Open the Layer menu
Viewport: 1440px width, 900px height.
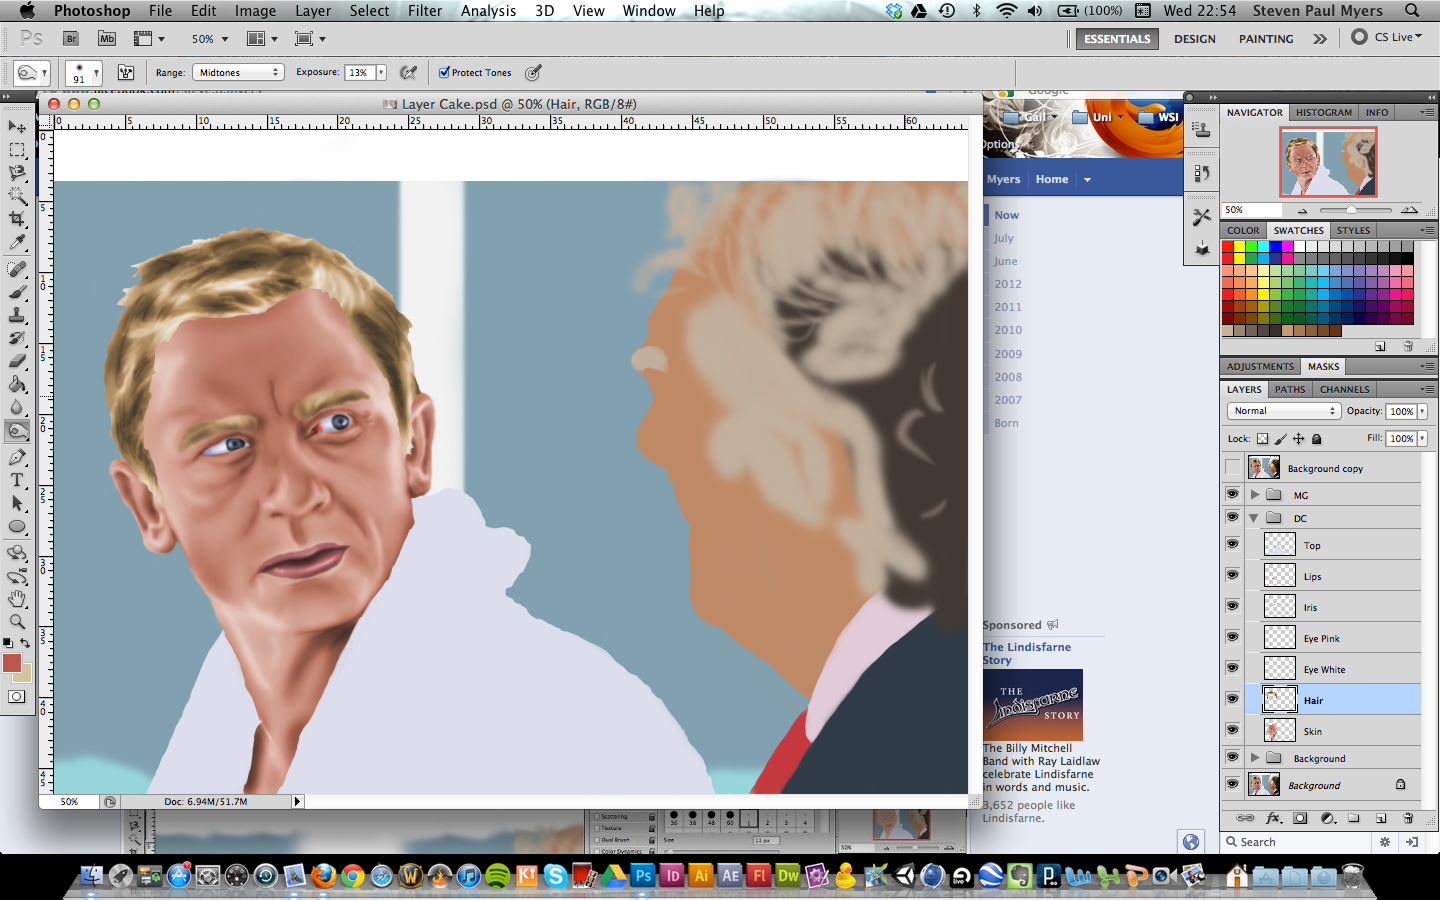pyautogui.click(x=313, y=11)
